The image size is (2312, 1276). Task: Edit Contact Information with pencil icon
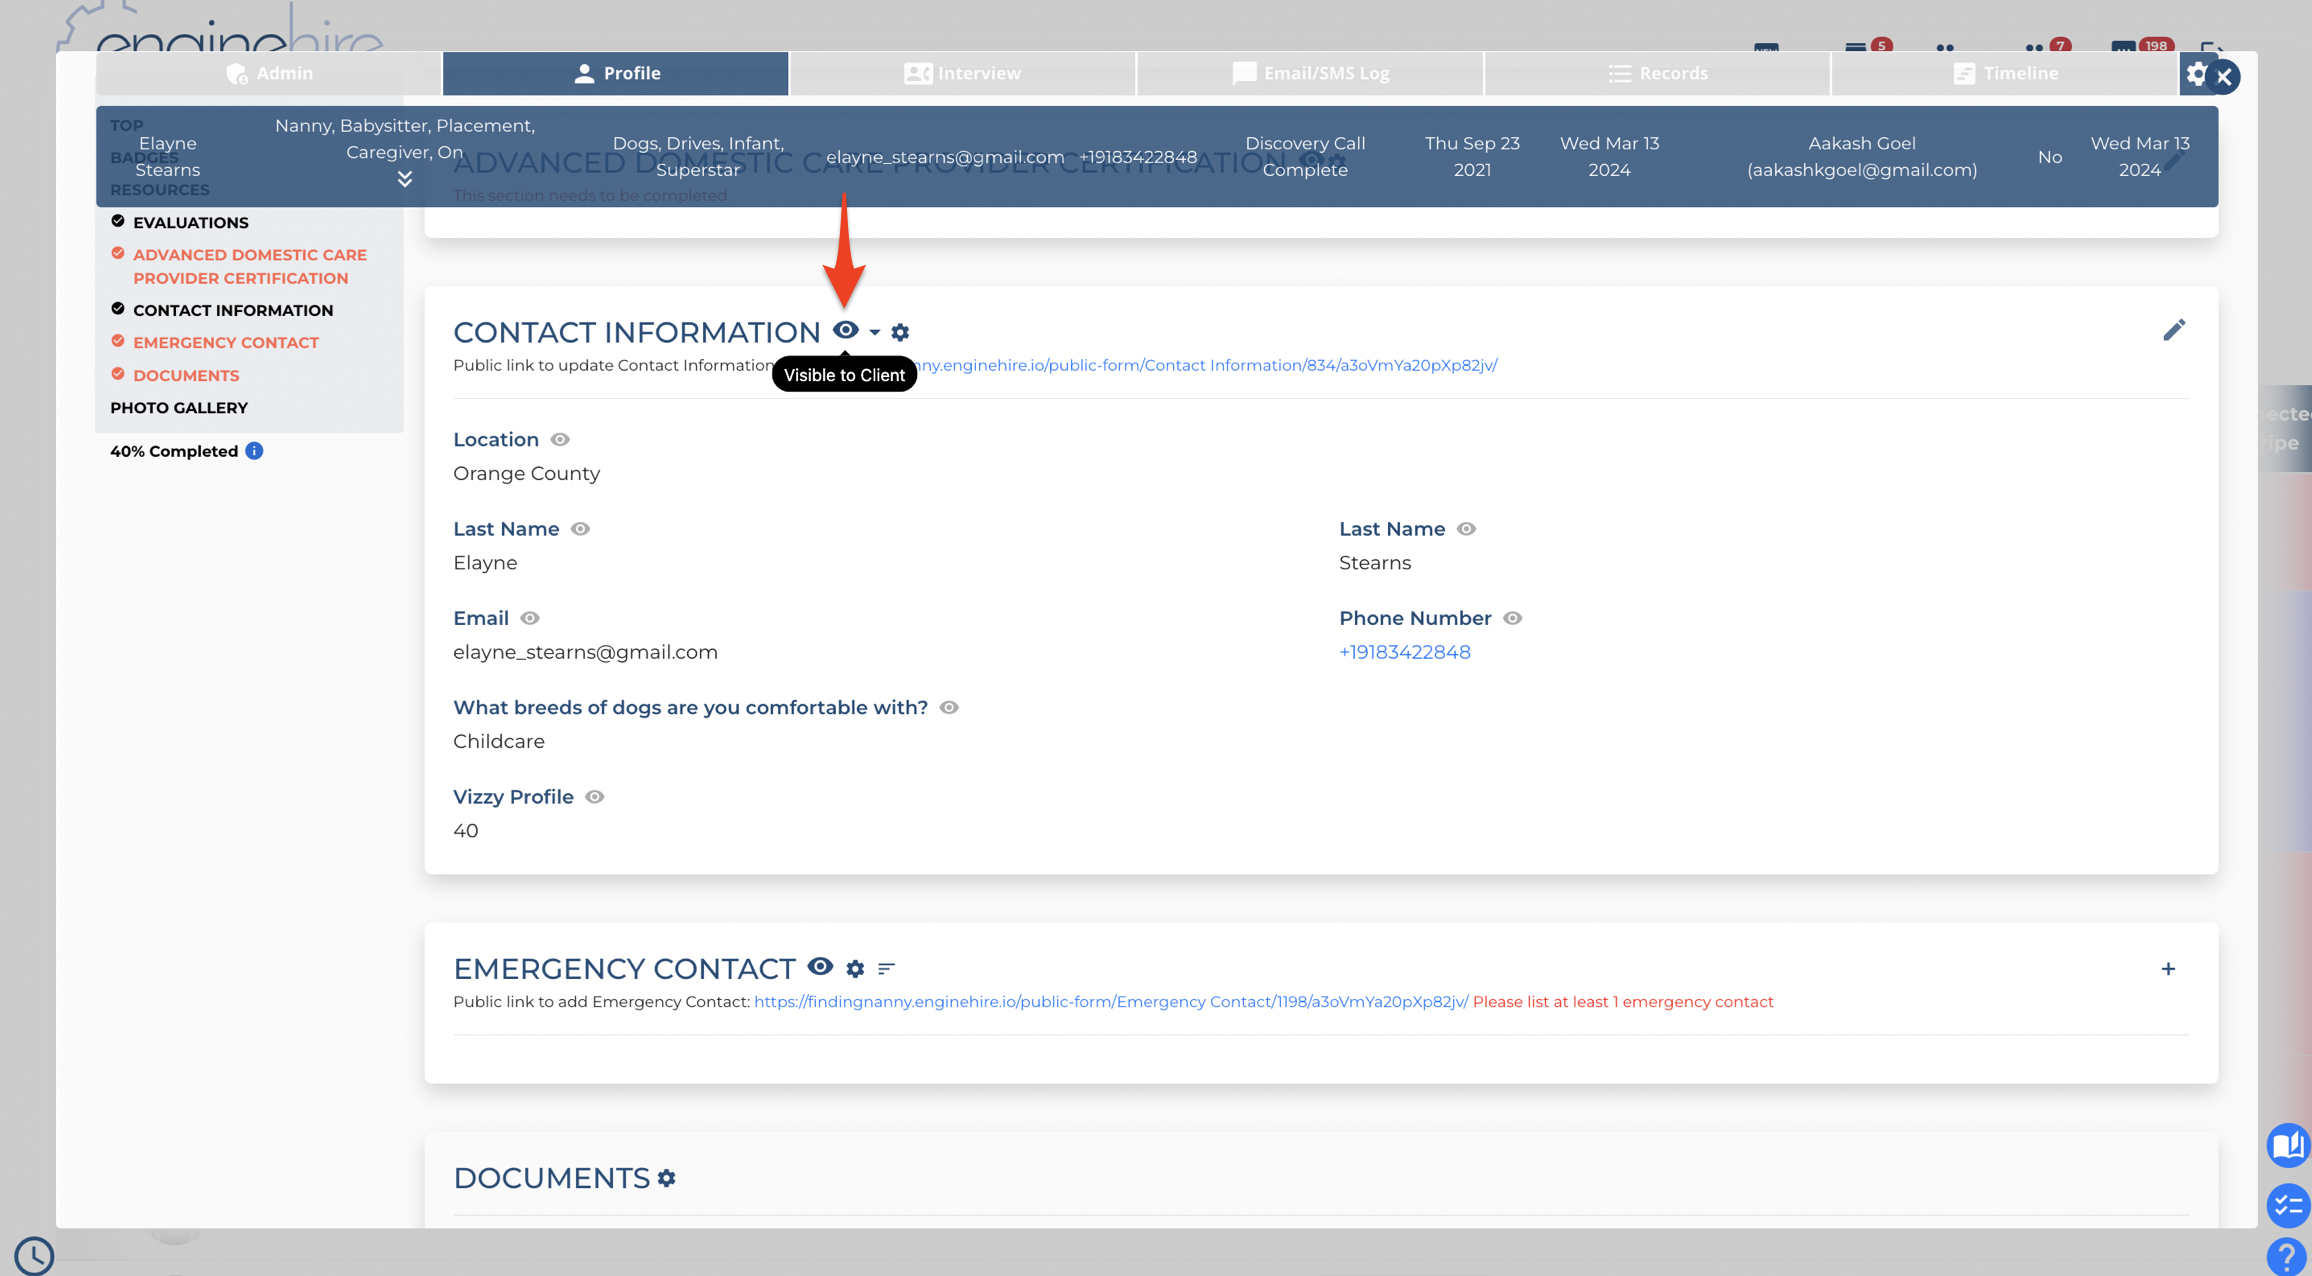[x=2174, y=330]
